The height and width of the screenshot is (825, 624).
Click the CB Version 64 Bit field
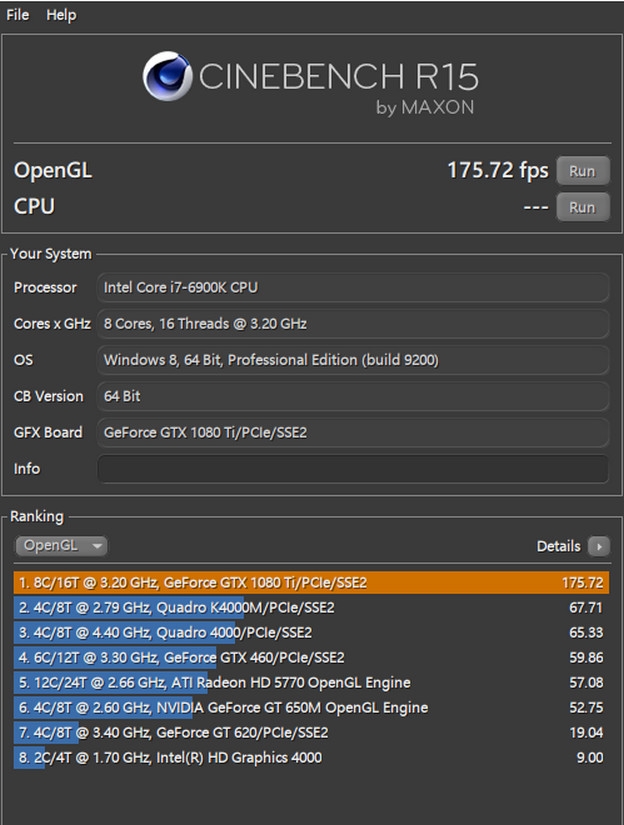click(353, 396)
